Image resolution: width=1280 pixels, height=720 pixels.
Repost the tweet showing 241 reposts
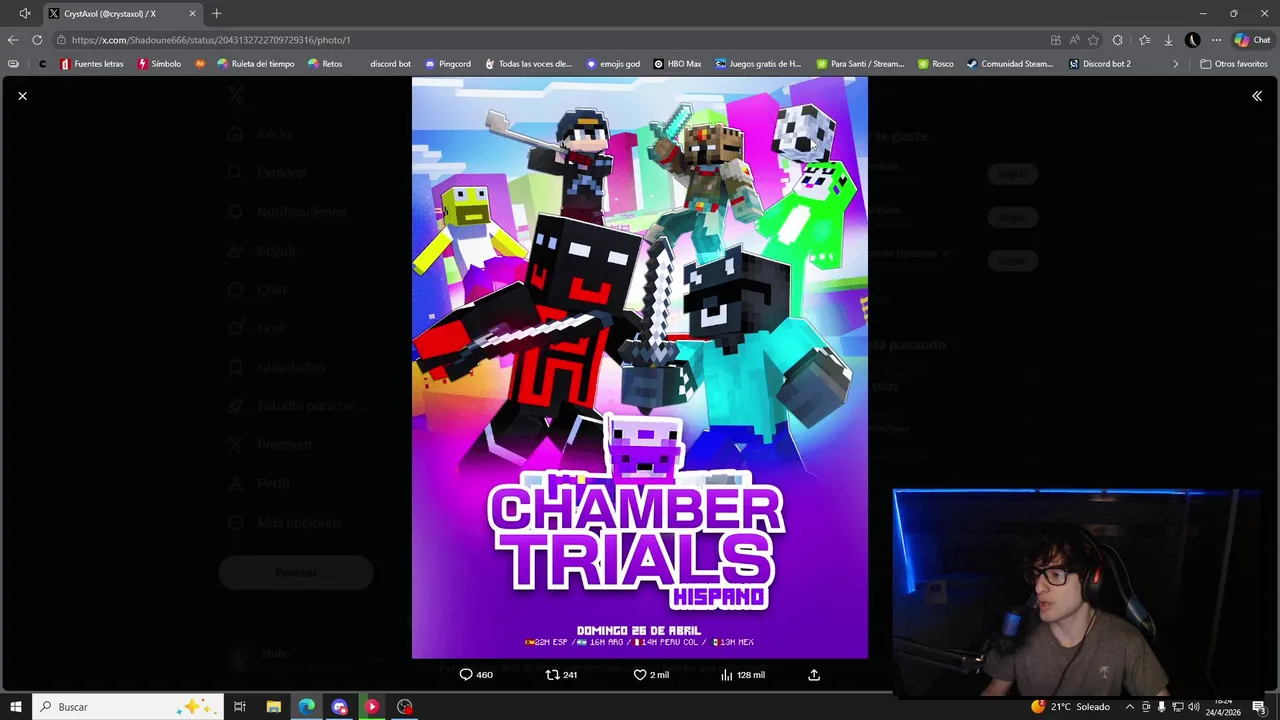coord(561,675)
